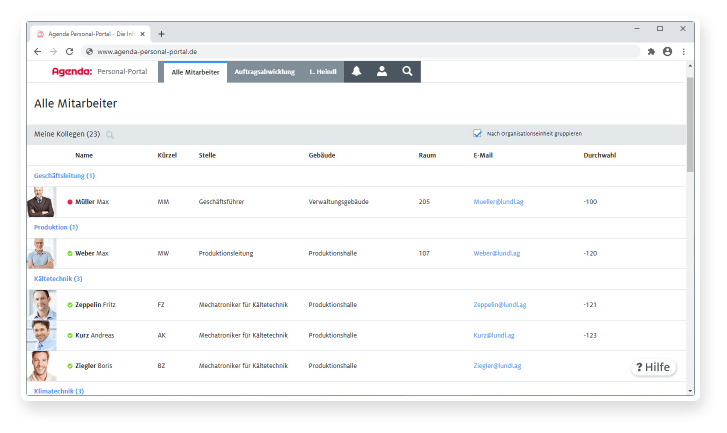Open the Chrome three-dot menu
Image resolution: width=727 pixels, height=433 pixels.
pyautogui.click(x=684, y=51)
